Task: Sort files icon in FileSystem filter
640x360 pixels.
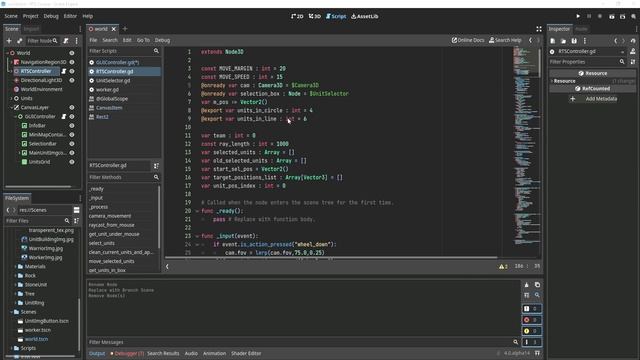Action: pyautogui.click(x=76, y=221)
